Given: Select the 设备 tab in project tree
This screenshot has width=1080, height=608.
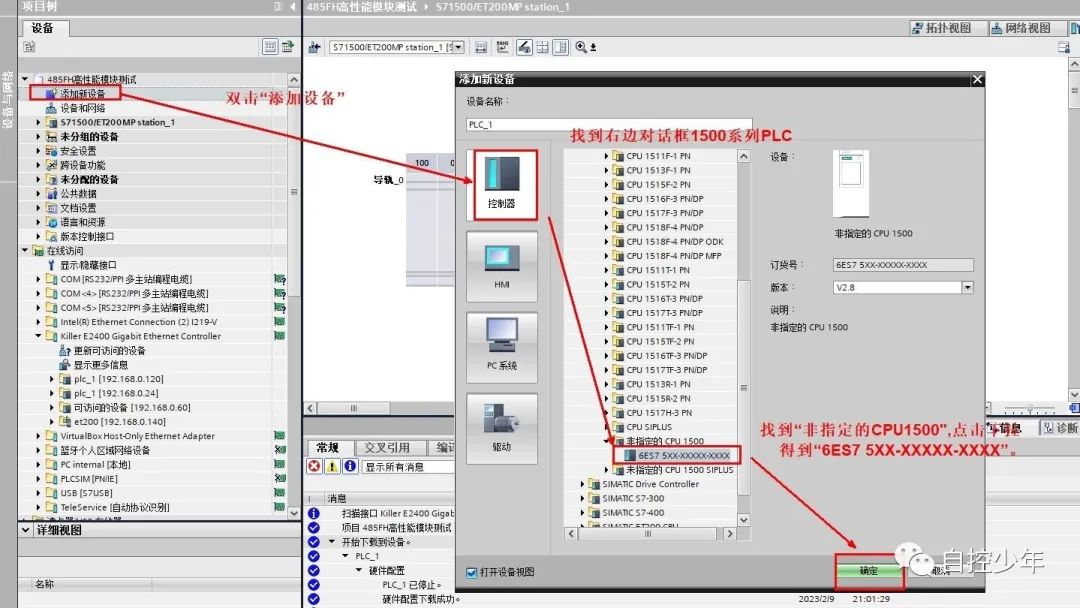Looking at the screenshot, I should (43, 28).
